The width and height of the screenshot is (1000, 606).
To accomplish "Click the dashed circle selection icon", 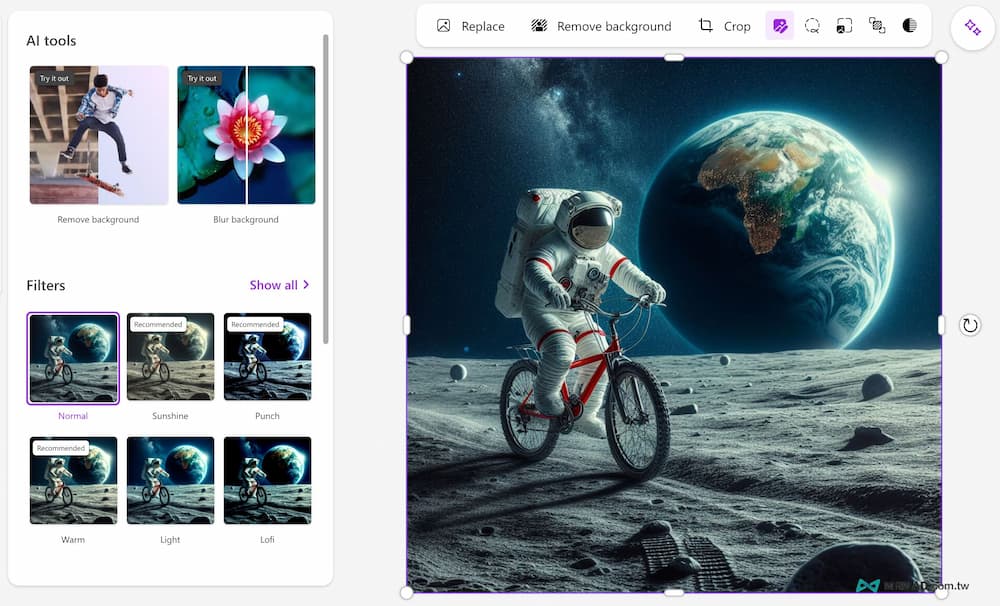I will 812,26.
